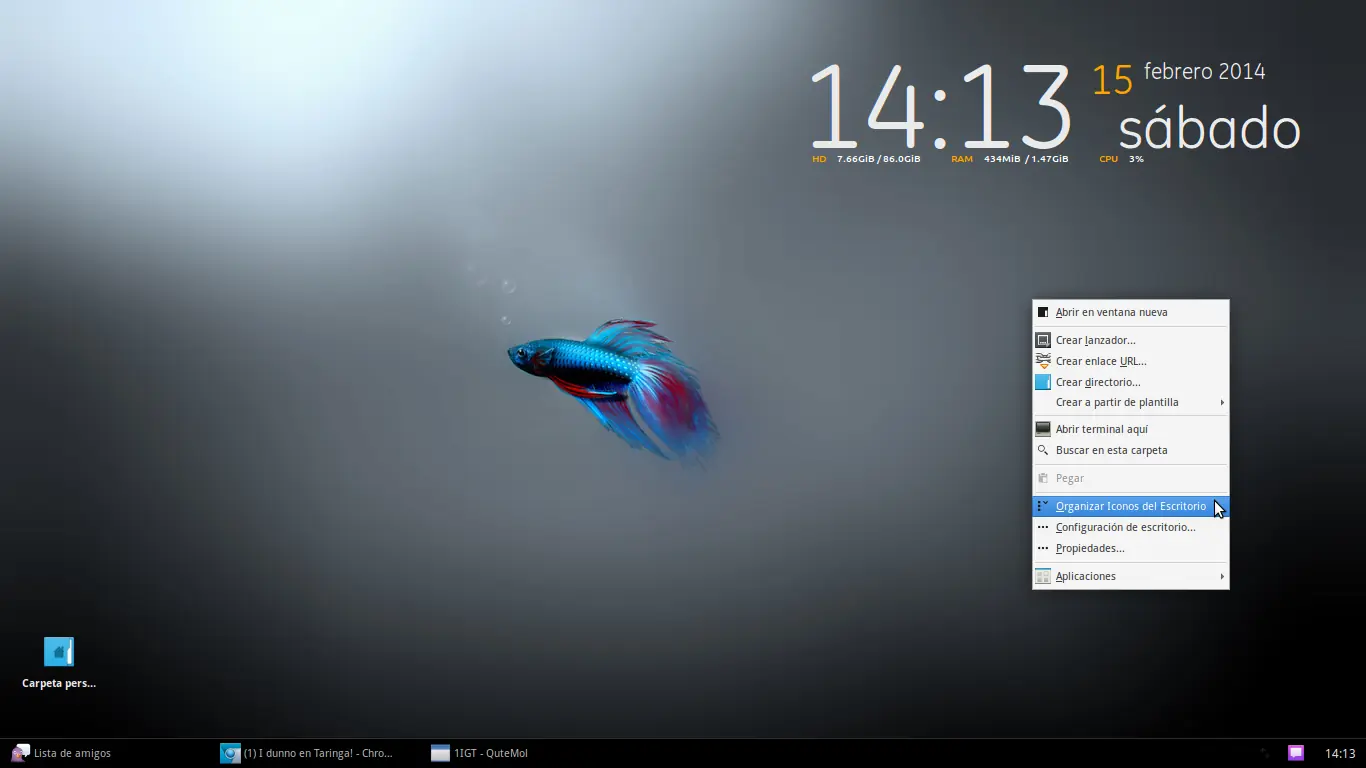Click the purple chat notification tray icon
Screen dimensions: 1366x768
coord(1296,753)
